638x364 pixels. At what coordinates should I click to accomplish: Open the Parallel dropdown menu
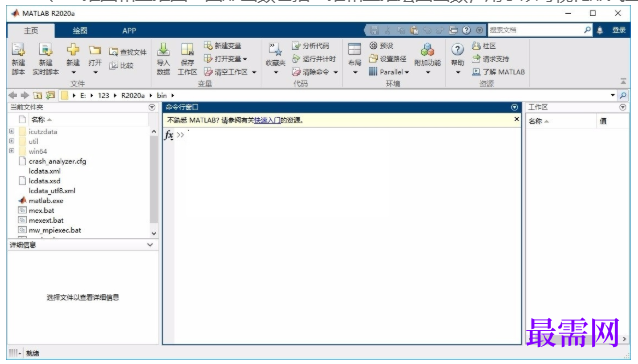[x=394, y=72]
